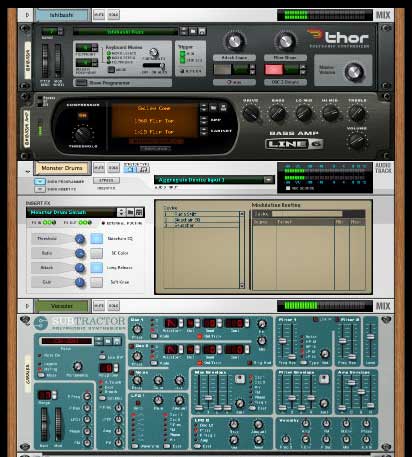Change the Amp model with arrows
The width and height of the screenshot is (412, 457).
point(204,120)
